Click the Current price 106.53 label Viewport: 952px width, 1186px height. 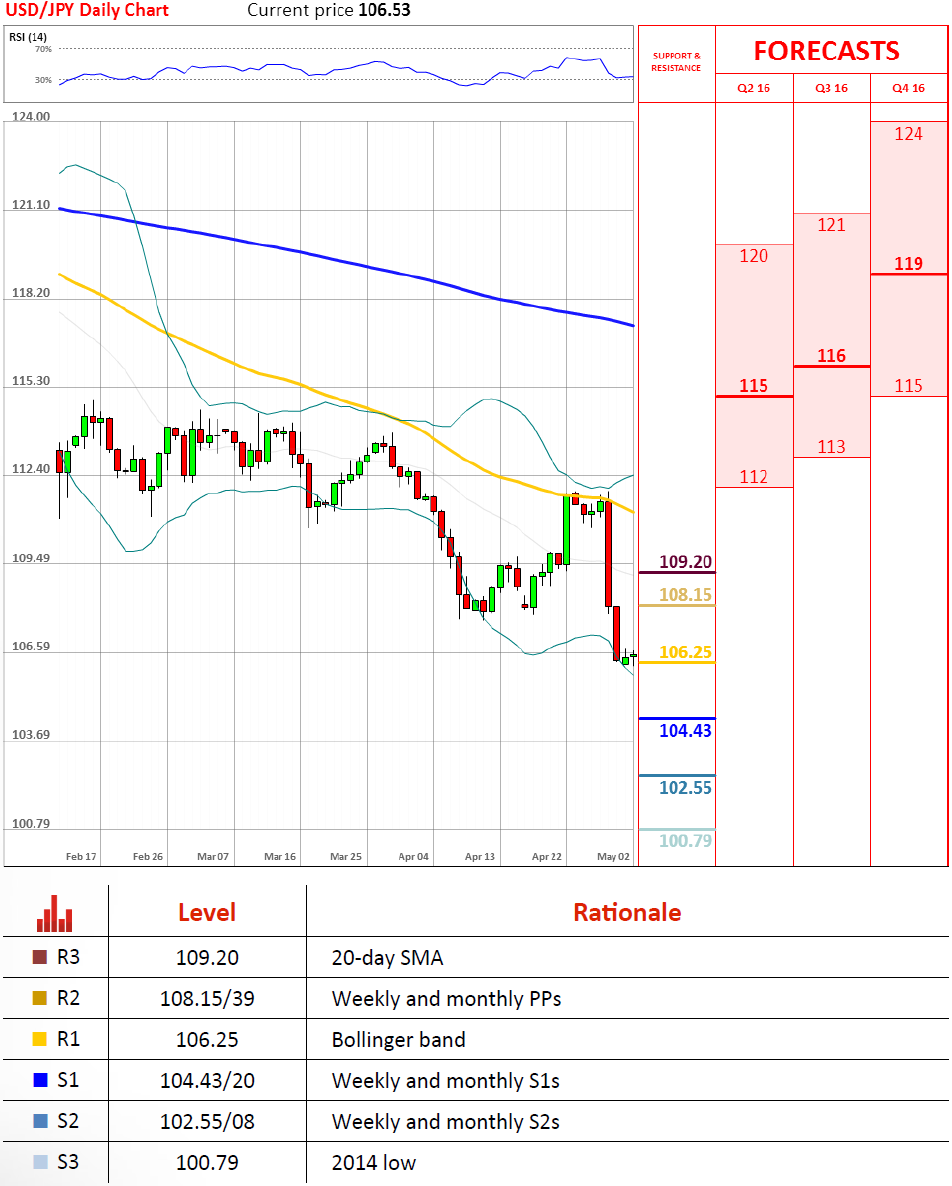pyautogui.click(x=329, y=11)
